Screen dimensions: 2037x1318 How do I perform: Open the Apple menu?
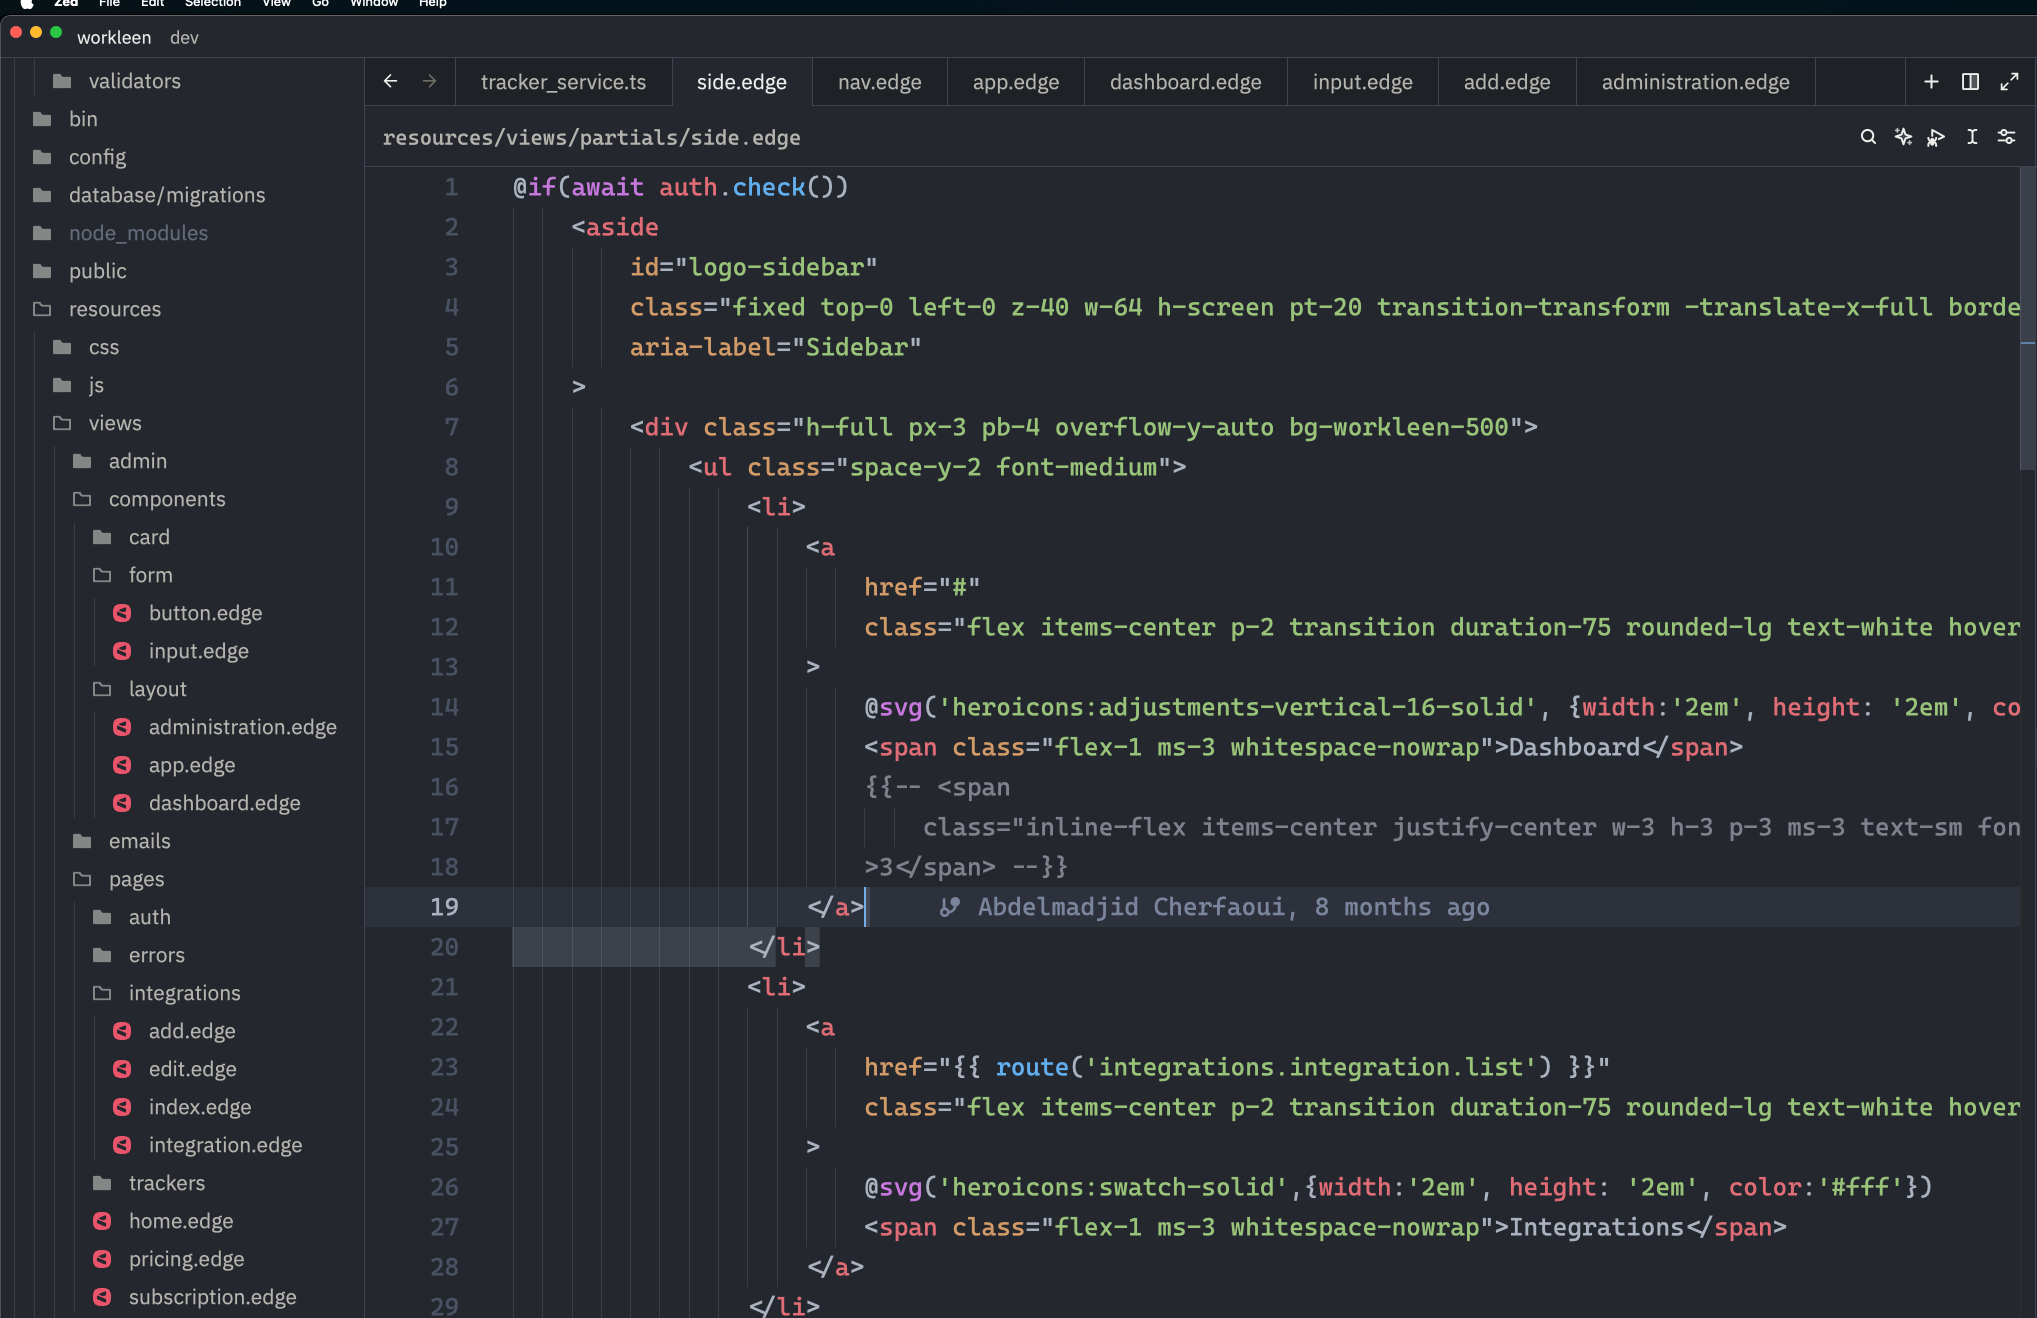pos(26,4)
